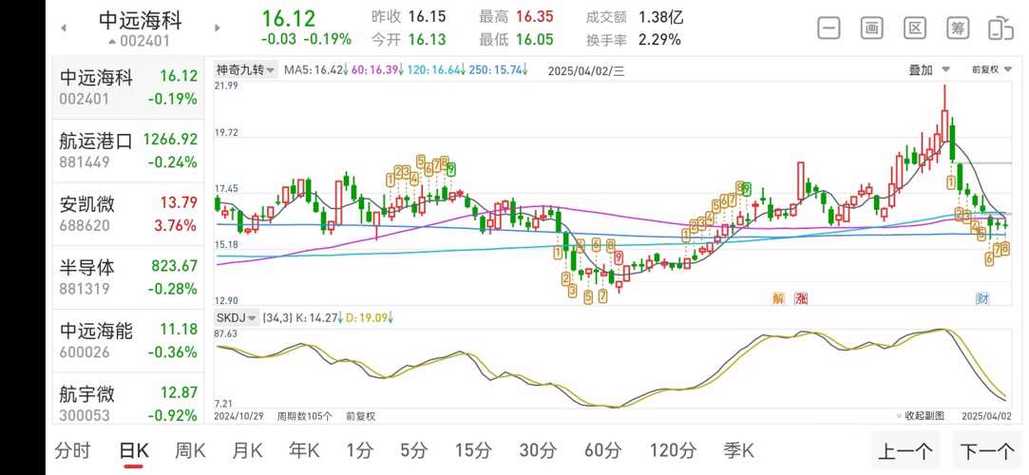Tap the rotate screen phone icon
This screenshot has width=1029, height=475.
(1000, 28)
